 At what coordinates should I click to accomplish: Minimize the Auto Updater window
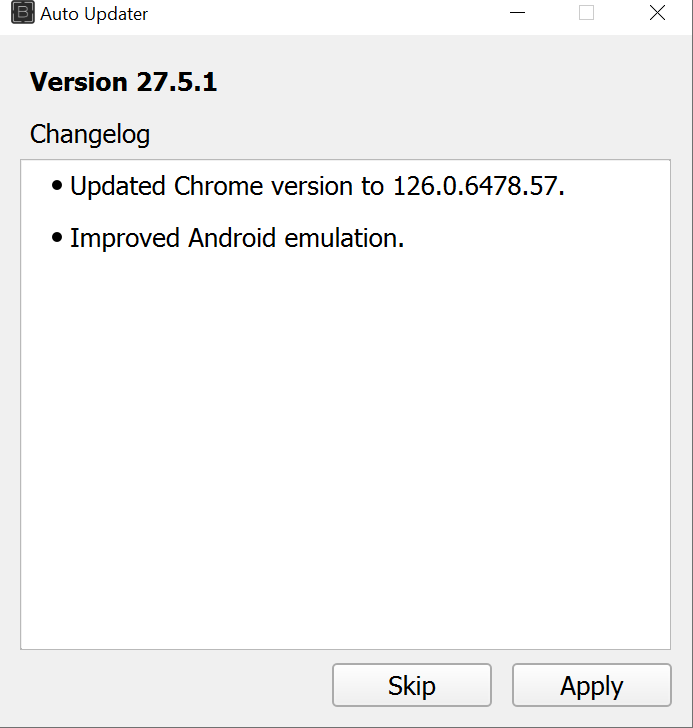pos(517,14)
